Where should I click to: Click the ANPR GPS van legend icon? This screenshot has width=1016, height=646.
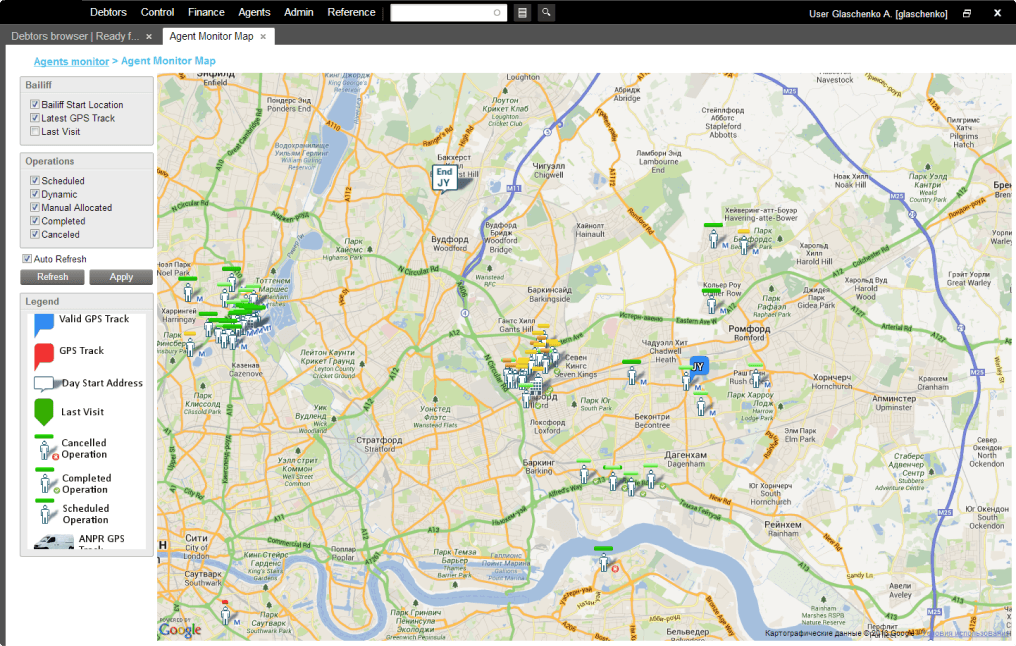54,542
